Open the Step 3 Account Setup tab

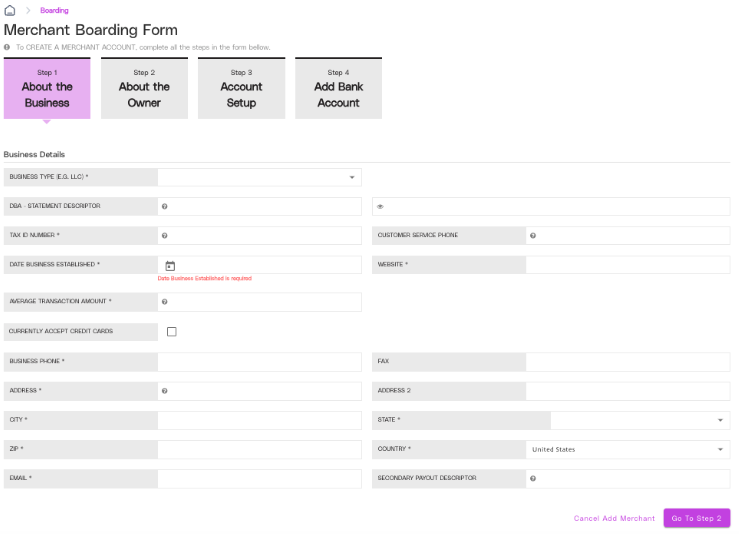click(x=241, y=88)
